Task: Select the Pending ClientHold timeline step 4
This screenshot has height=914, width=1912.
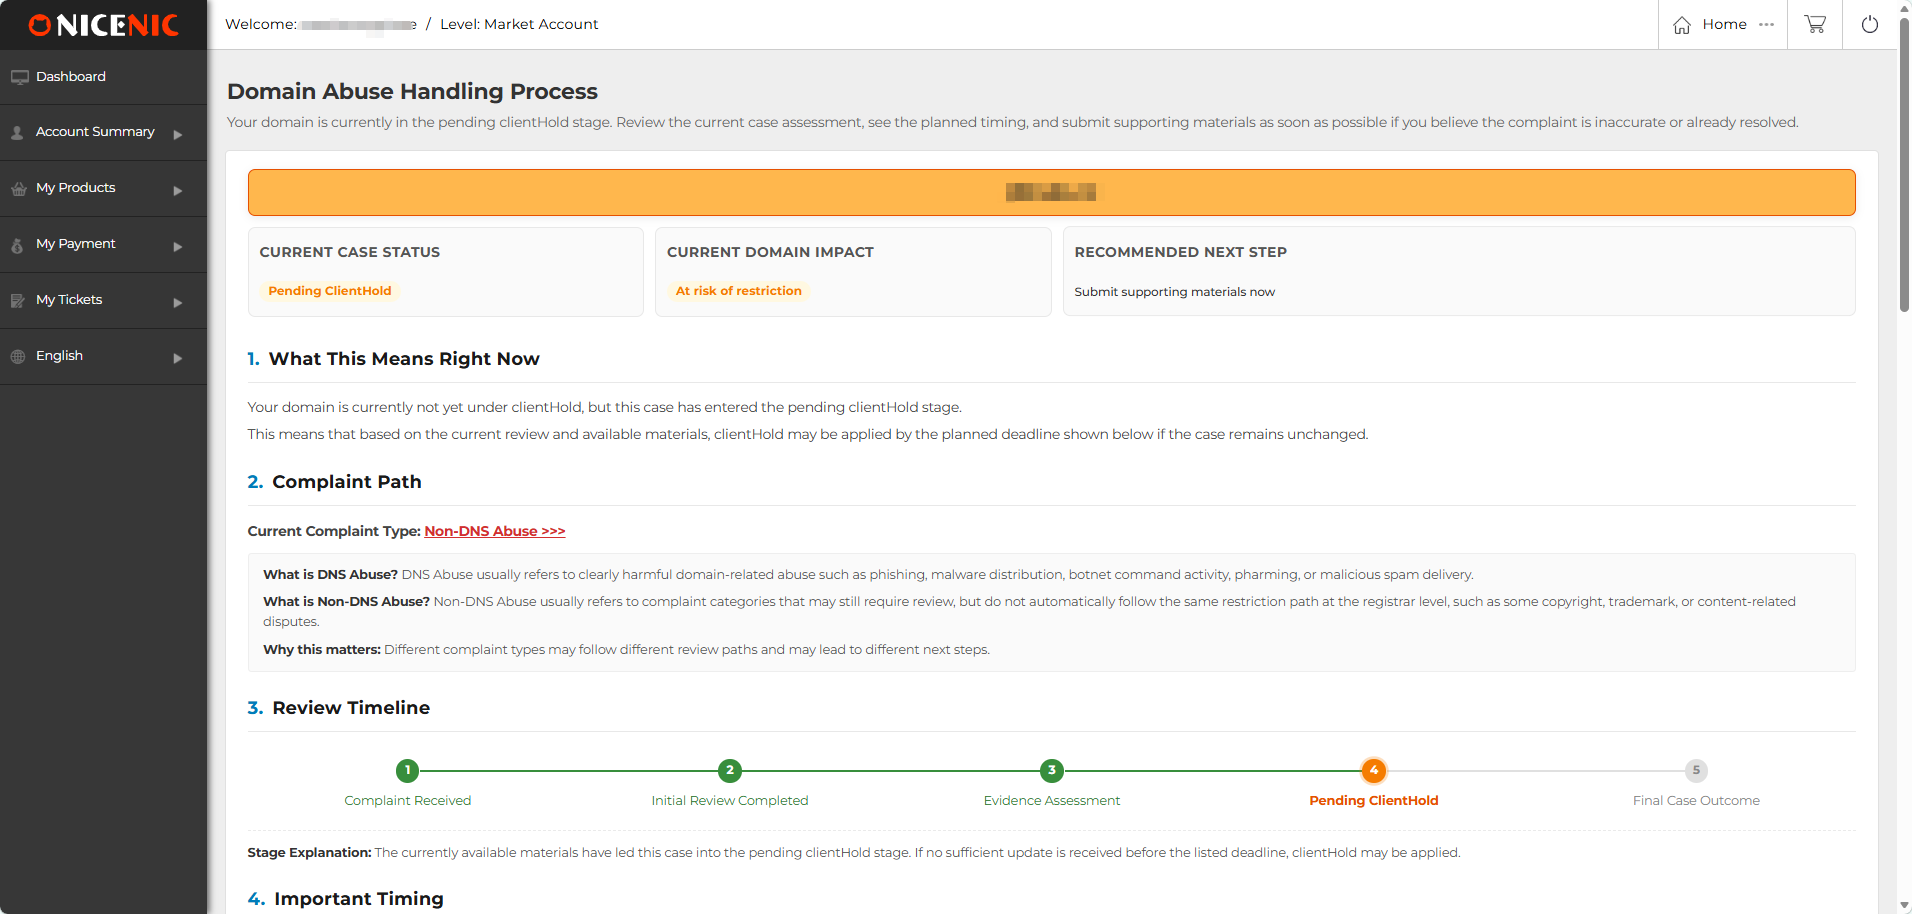Action: tap(1373, 770)
